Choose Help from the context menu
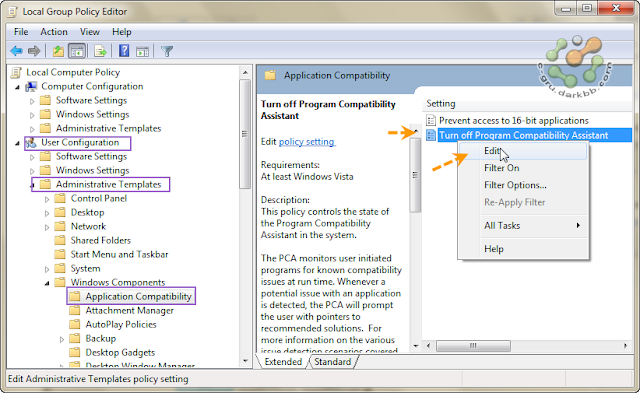The height and width of the screenshot is (393, 640). [x=523, y=249]
